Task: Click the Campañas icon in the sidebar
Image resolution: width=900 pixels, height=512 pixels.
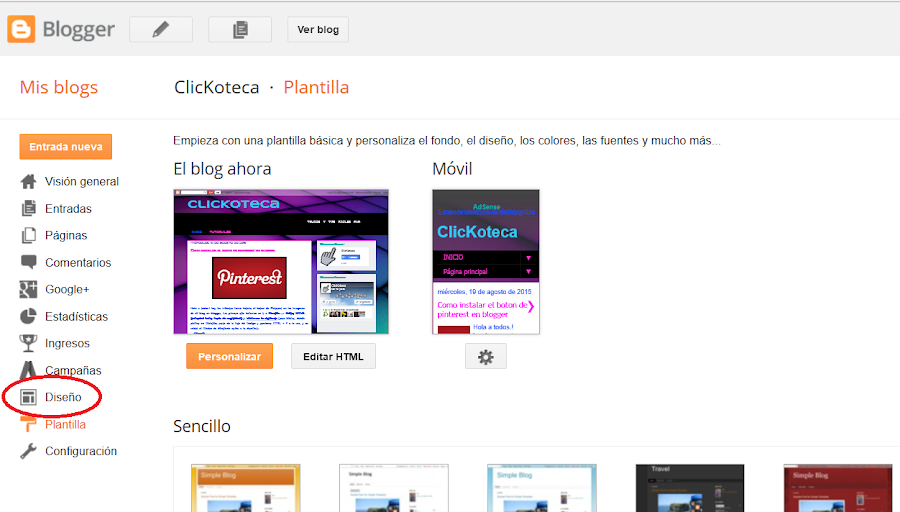Action: (28, 370)
